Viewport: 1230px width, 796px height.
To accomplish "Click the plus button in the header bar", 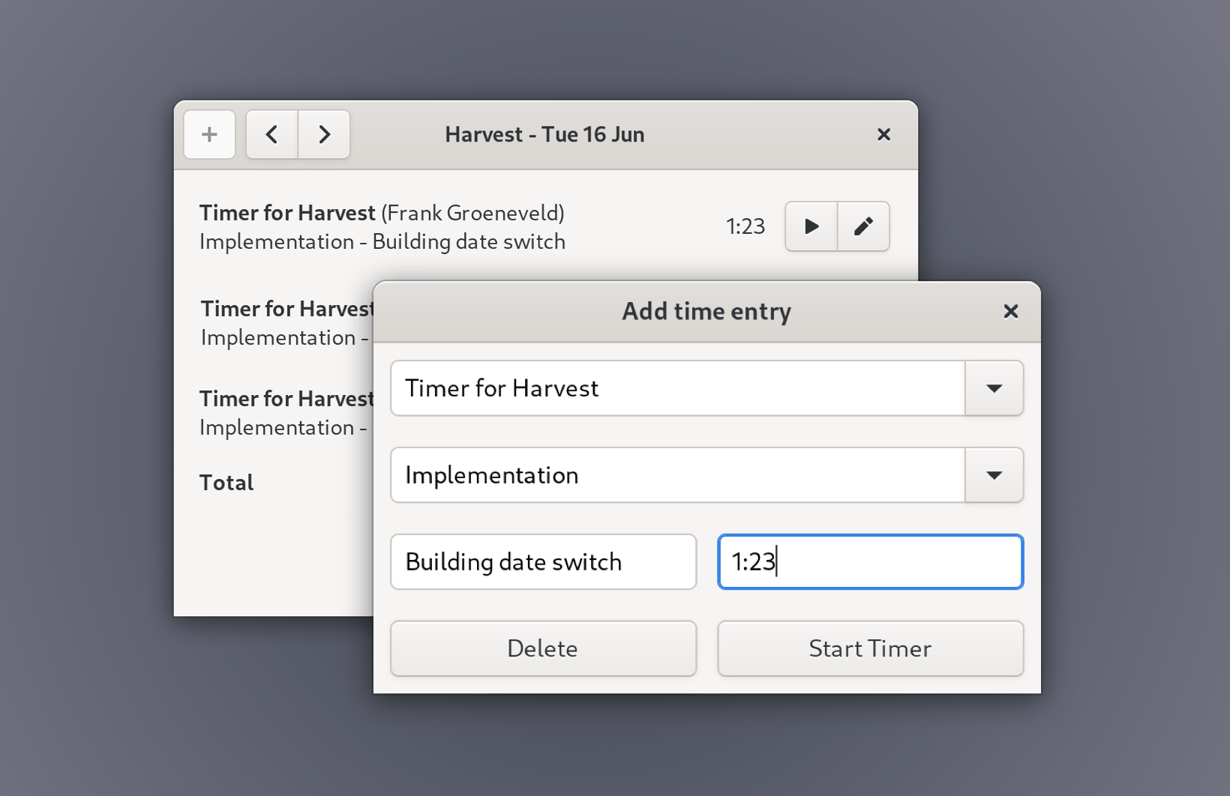I will tap(209, 134).
